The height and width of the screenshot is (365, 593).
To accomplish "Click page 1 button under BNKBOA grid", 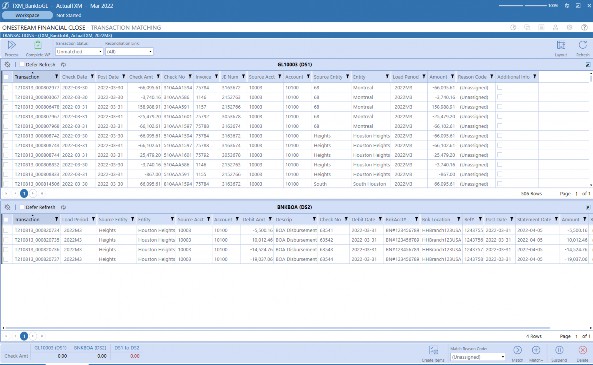I will 24,336.
